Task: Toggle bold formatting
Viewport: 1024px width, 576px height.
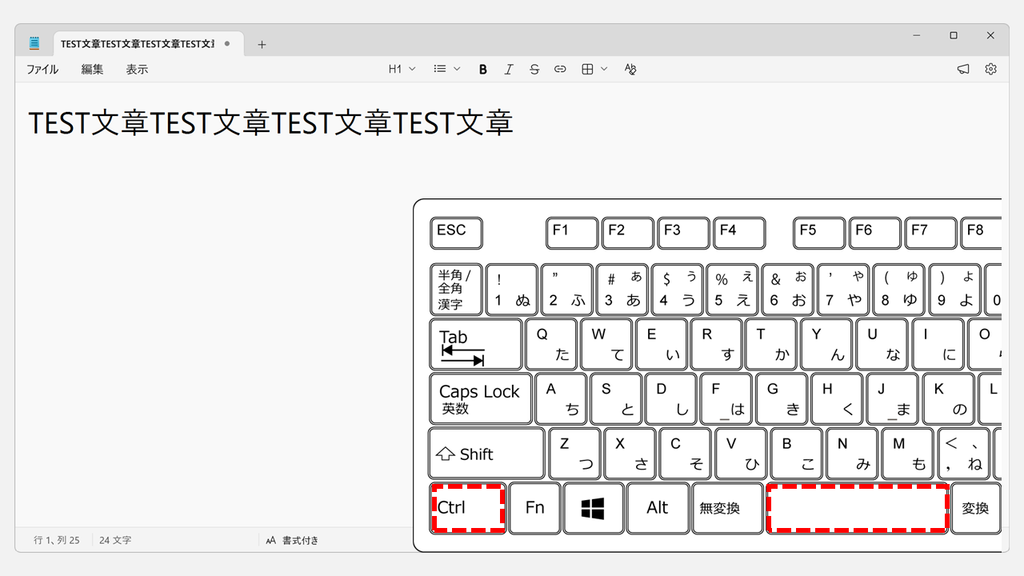Action: pyautogui.click(x=483, y=69)
